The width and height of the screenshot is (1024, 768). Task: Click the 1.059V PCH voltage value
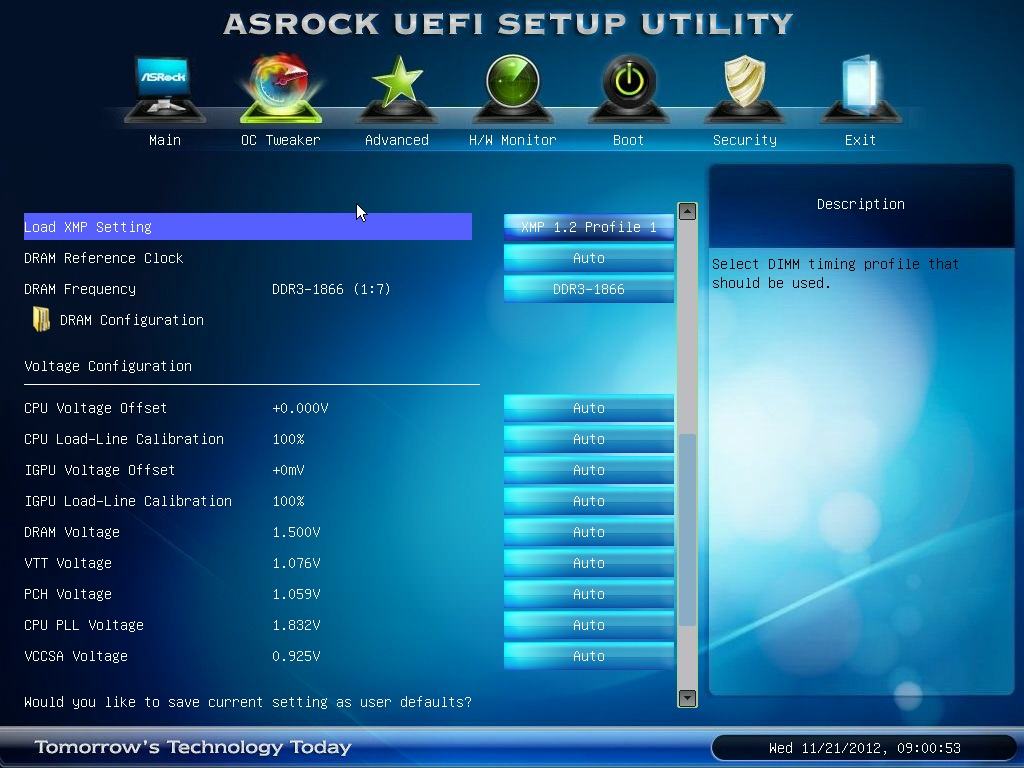pos(296,594)
